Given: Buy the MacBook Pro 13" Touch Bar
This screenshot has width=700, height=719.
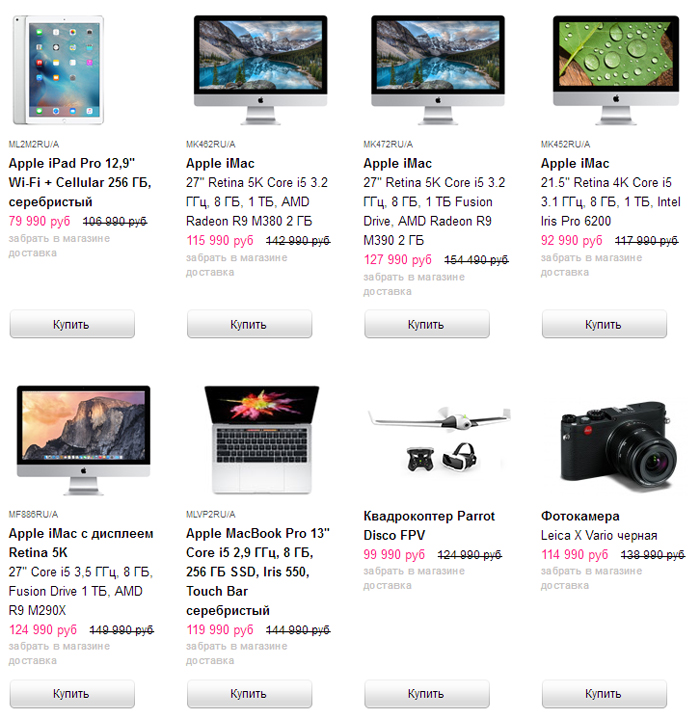Looking at the screenshot, I should coord(250,694).
